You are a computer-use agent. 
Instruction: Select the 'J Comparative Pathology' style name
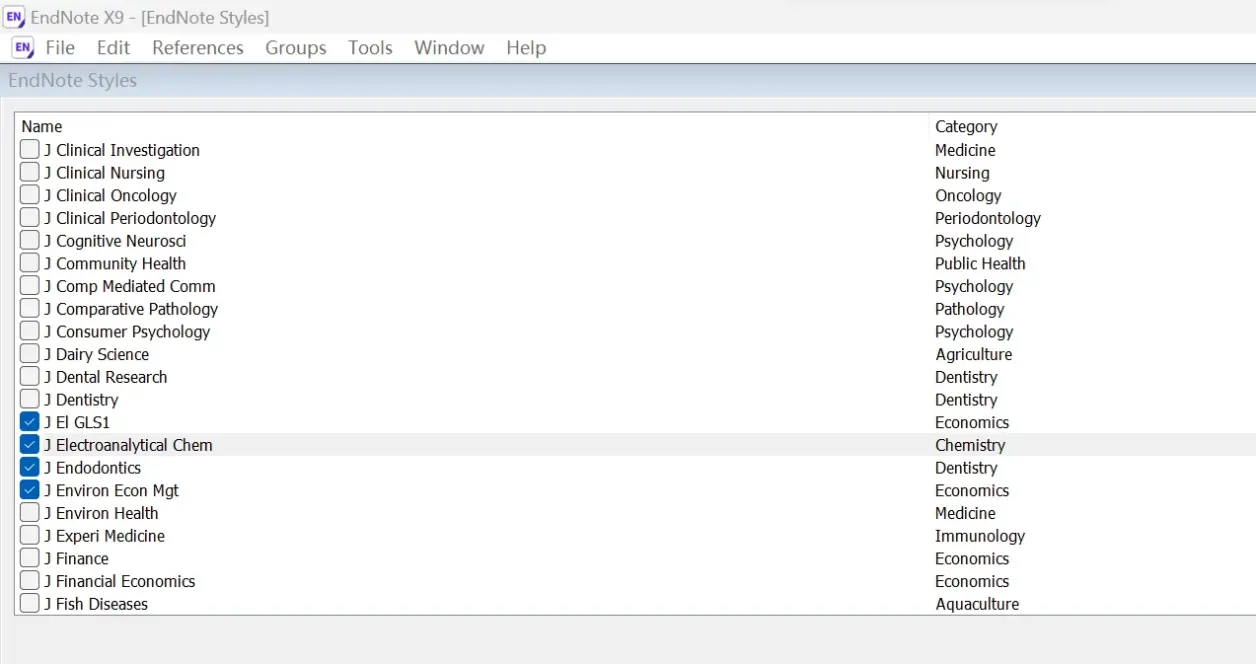point(131,309)
